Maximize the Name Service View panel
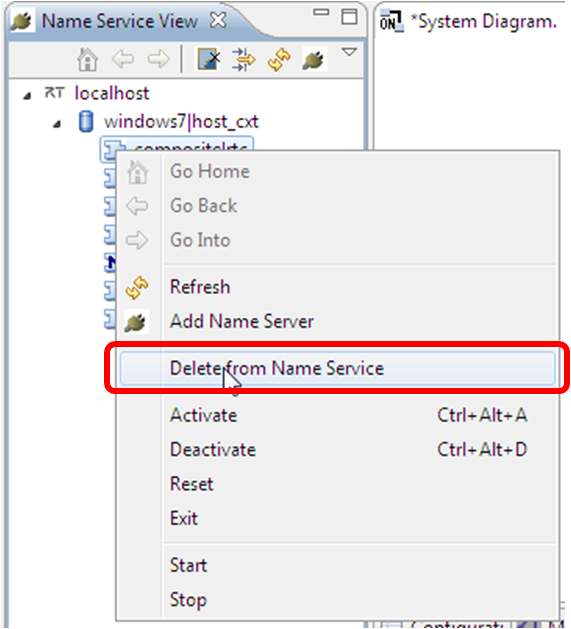Viewport: 571px width, 629px height. click(x=349, y=17)
